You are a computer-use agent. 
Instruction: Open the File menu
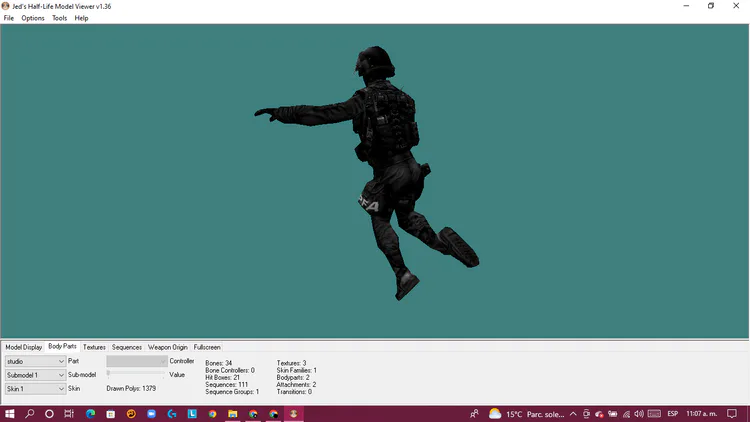coord(9,18)
